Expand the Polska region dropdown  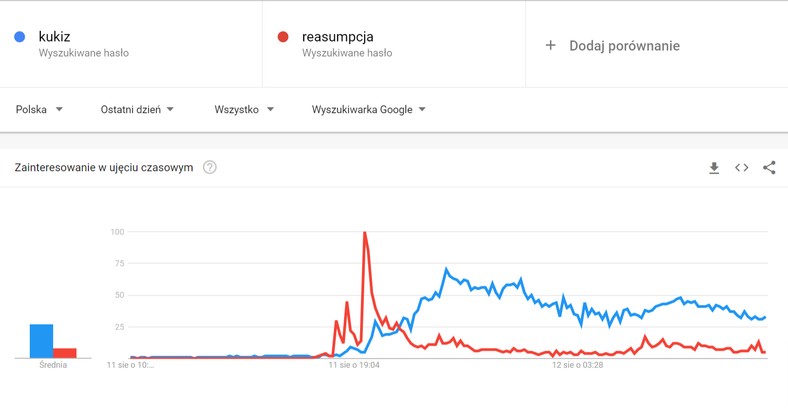pyautogui.click(x=39, y=109)
